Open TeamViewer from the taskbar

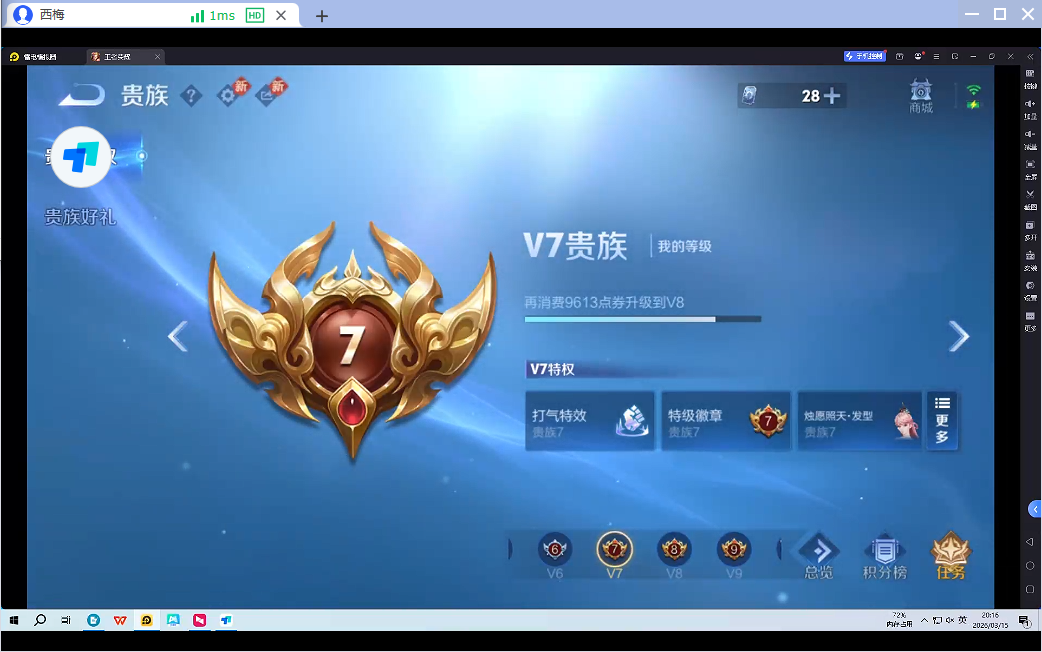[x=227, y=620]
